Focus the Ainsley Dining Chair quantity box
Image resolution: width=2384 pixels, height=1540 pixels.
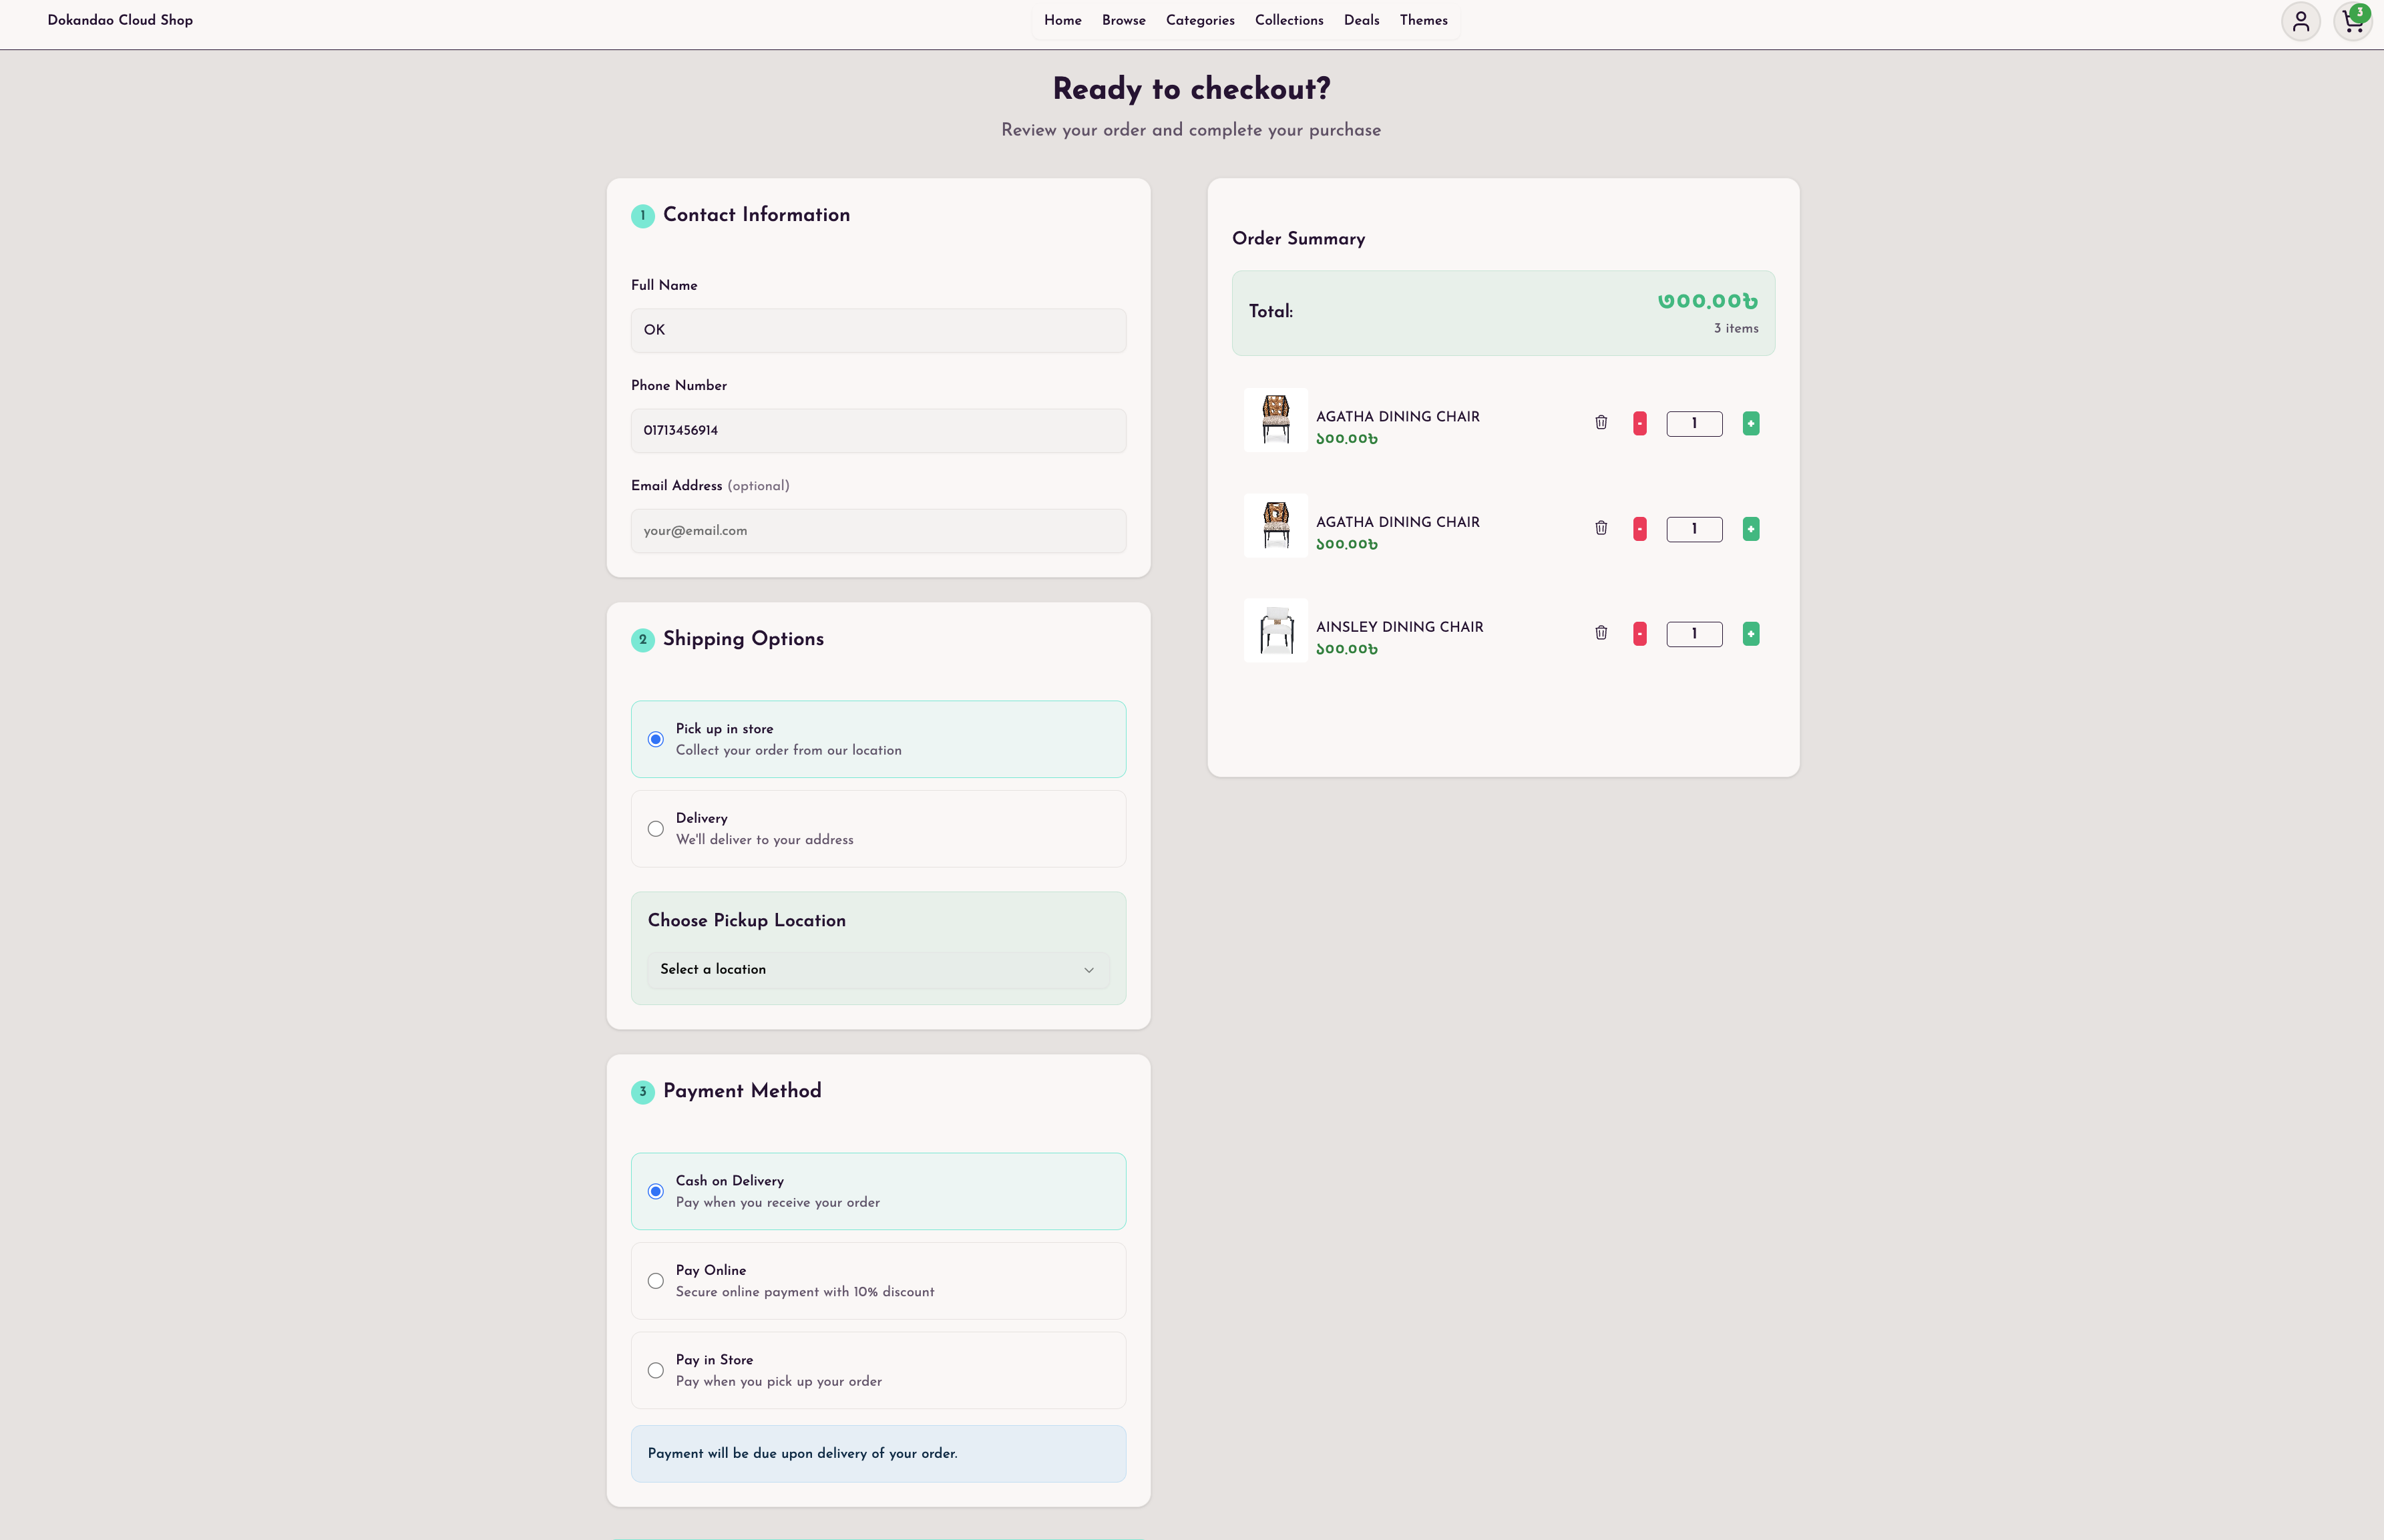pos(1694,634)
